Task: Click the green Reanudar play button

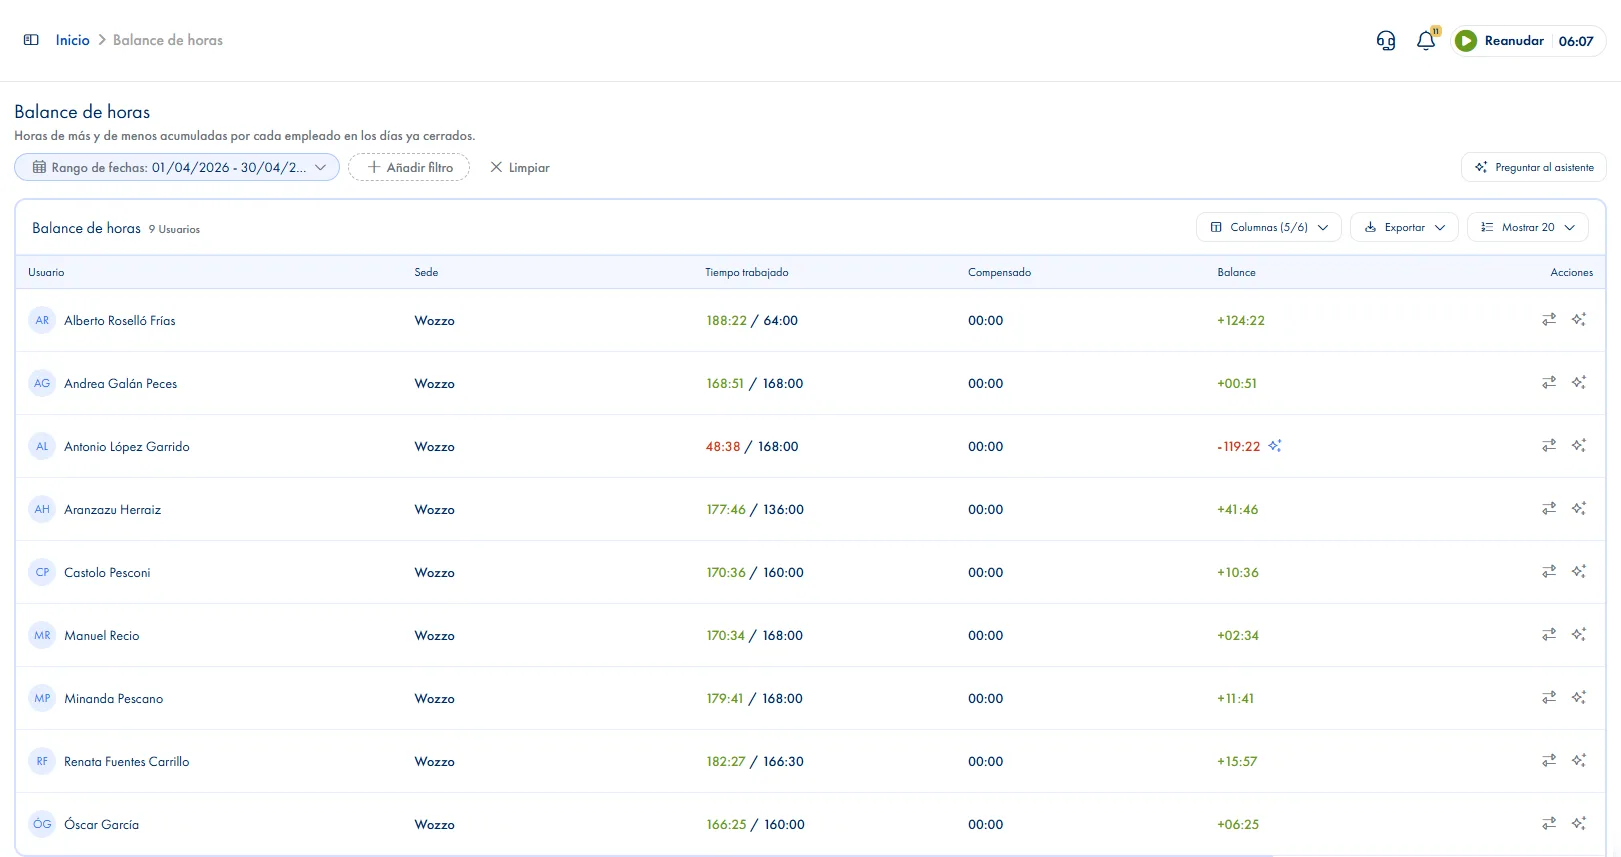Action: (x=1466, y=41)
